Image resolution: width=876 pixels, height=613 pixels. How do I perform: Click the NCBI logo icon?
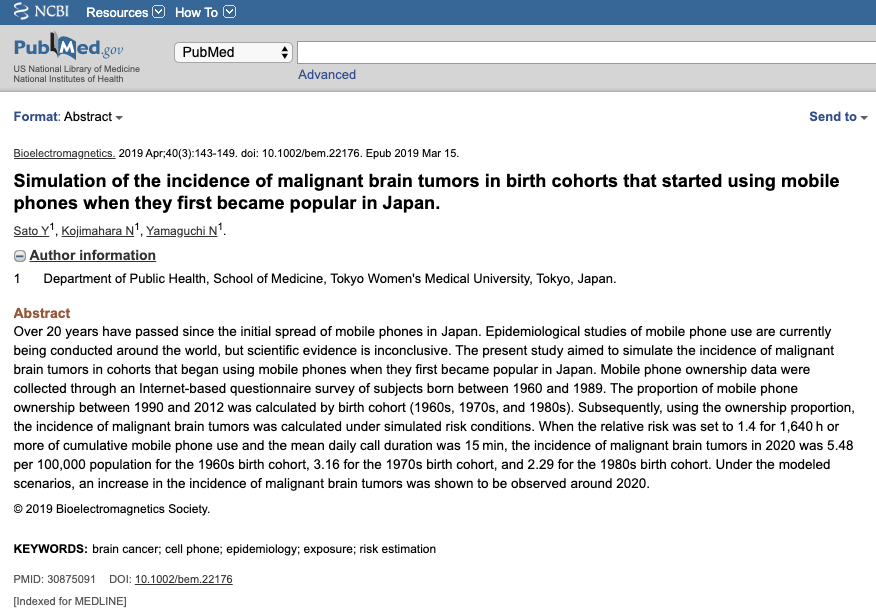[41, 11]
